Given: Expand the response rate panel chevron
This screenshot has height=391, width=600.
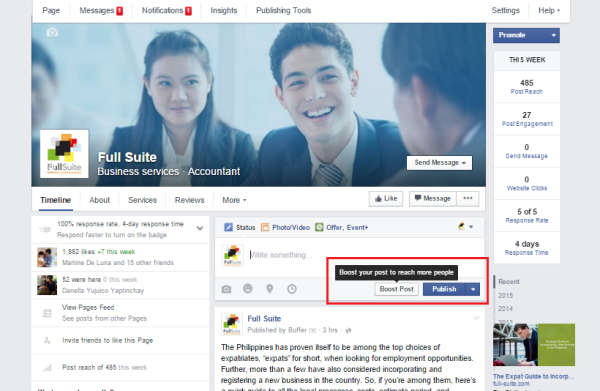Looking at the screenshot, I should [x=200, y=228].
